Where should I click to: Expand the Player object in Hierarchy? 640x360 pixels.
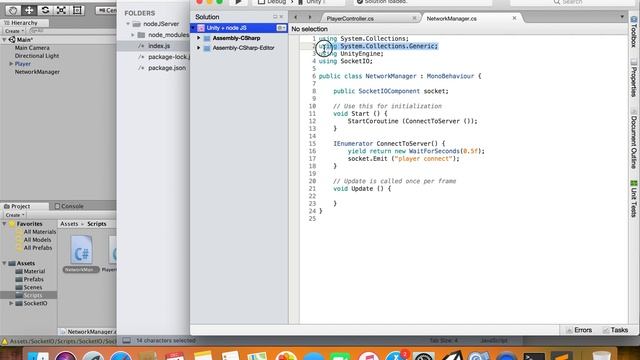(x=11, y=64)
